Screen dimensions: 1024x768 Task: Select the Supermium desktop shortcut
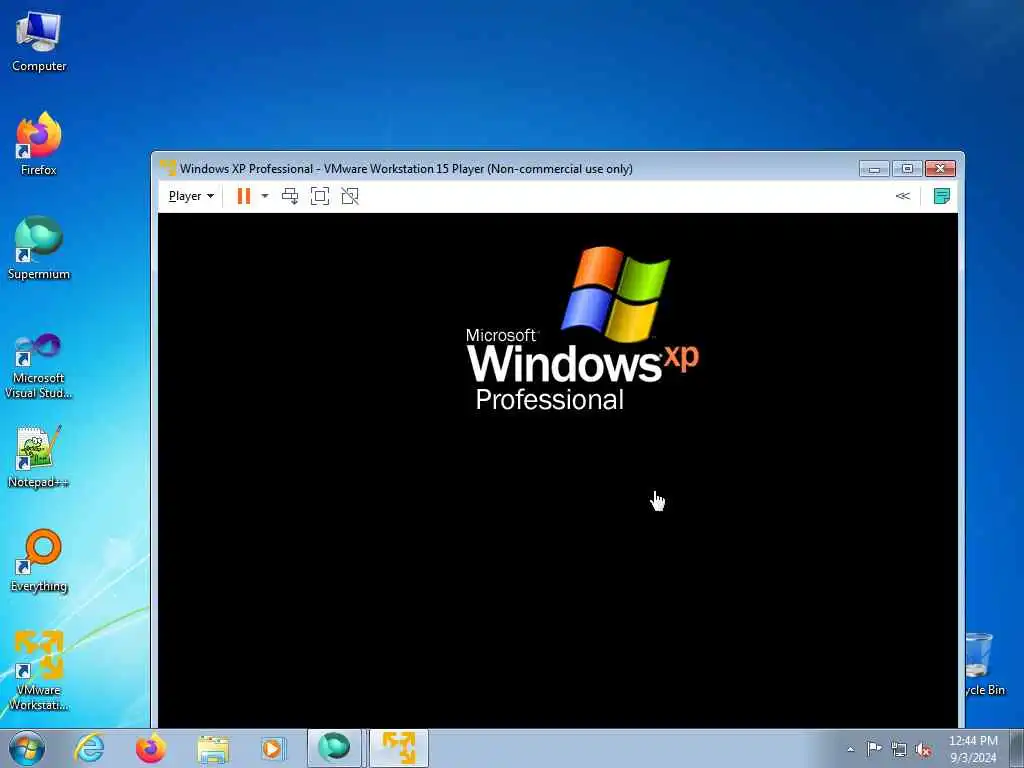(39, 248)
